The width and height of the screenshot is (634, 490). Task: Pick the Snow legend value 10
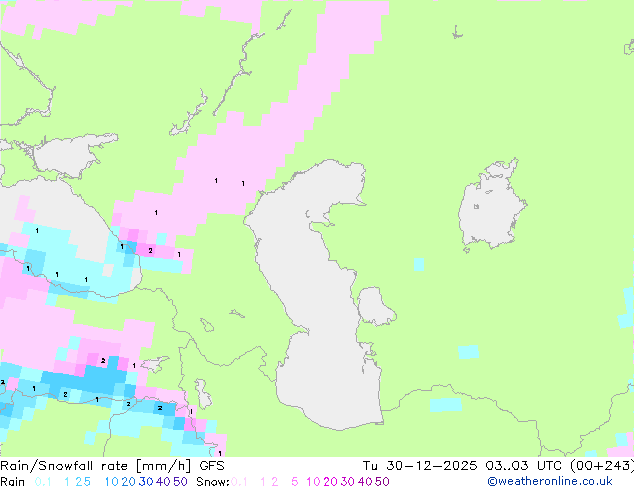point(313,482)
